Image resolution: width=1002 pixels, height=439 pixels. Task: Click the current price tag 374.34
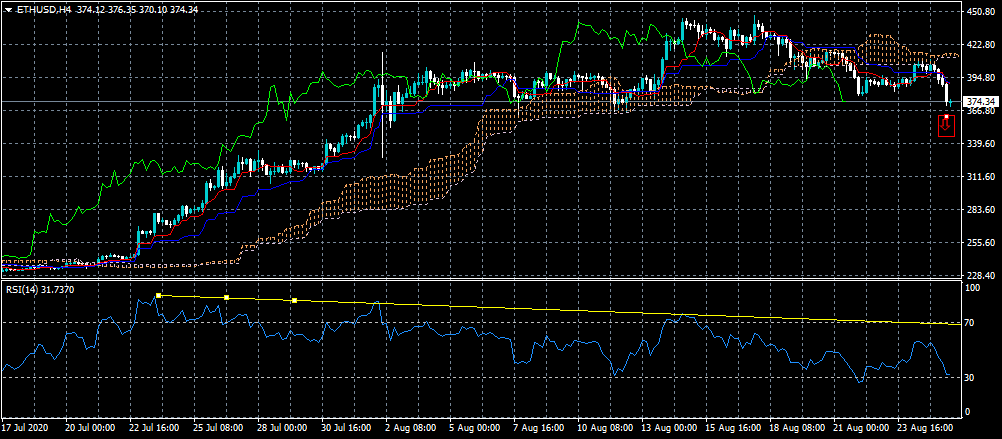click(x=979, y=102)
